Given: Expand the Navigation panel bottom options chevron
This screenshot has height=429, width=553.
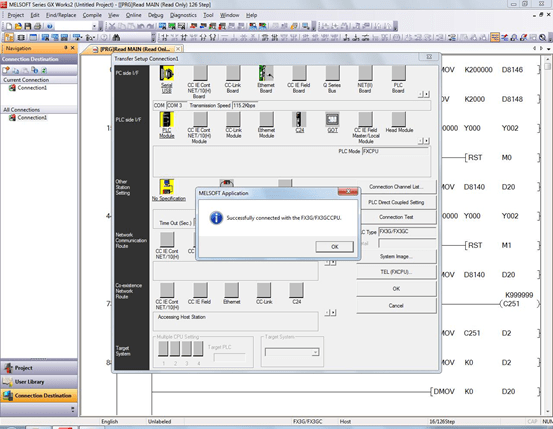Looking at the screenshot, I should click(x=73, y=409).
